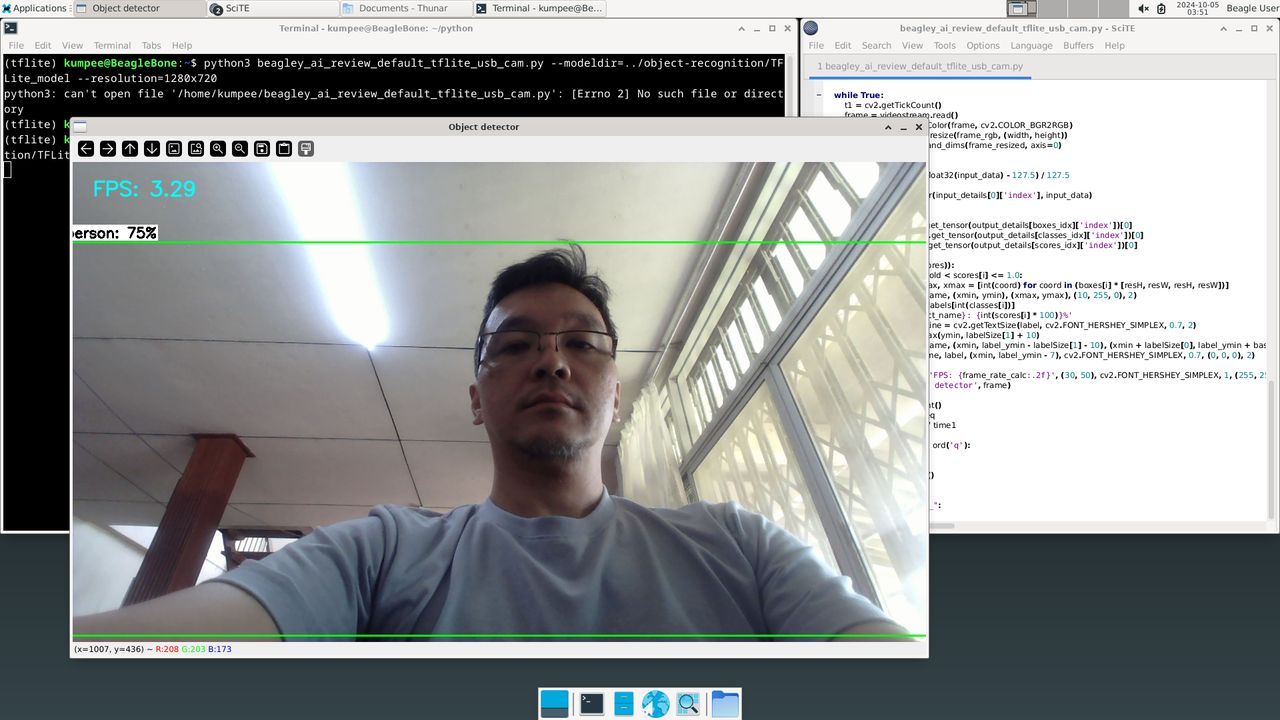The height and width of the screenshot is (720, 1280).
Task: Open SciTE View menu
Action: tap(912, 45)
